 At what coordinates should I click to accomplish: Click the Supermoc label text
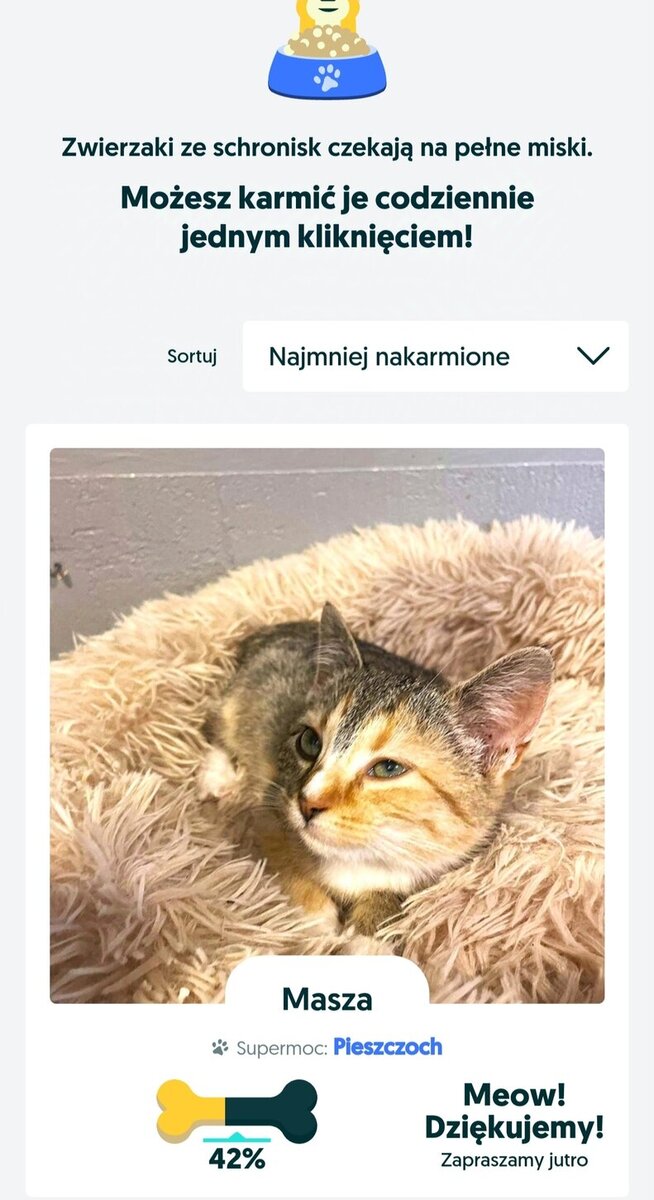coord(282,1048)
